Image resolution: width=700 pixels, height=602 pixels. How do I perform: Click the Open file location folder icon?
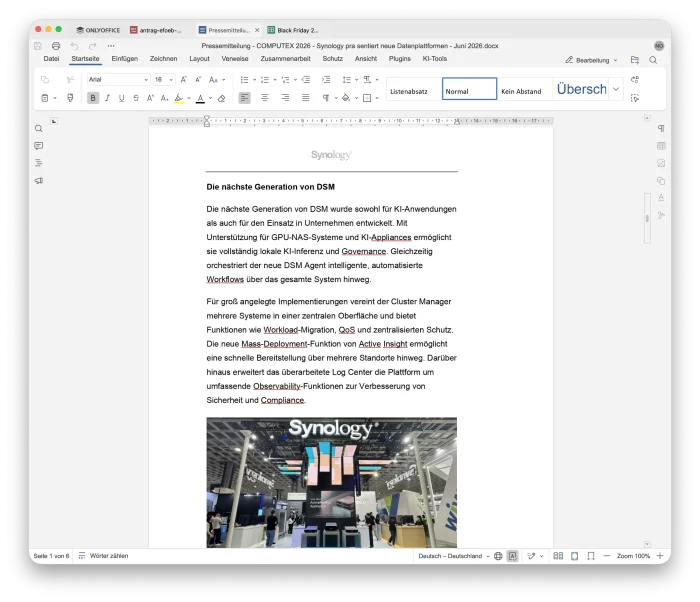(635, 60)
